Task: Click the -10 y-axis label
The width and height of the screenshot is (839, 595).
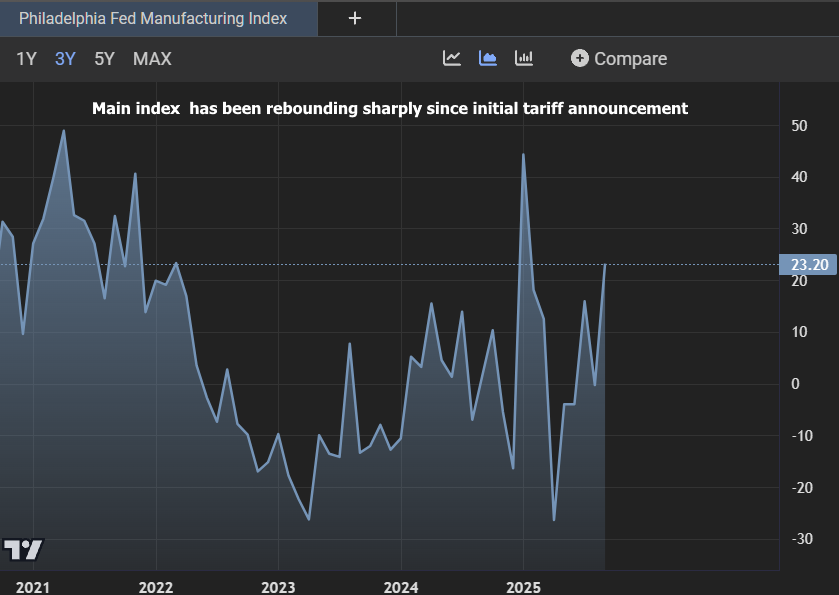Action: 802,436
